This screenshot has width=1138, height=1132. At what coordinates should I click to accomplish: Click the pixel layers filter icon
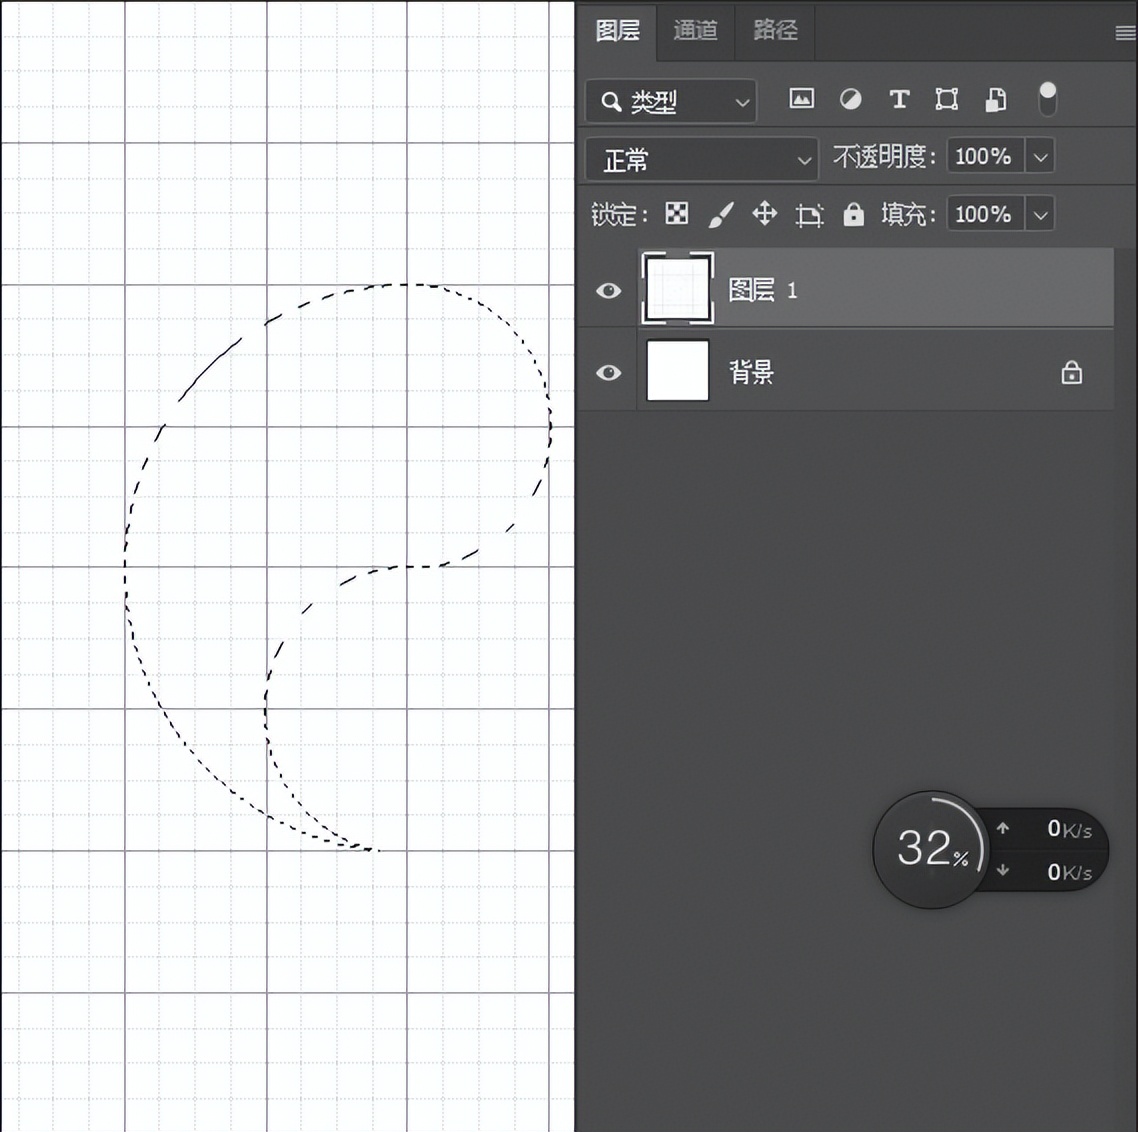tap(800, 99)
